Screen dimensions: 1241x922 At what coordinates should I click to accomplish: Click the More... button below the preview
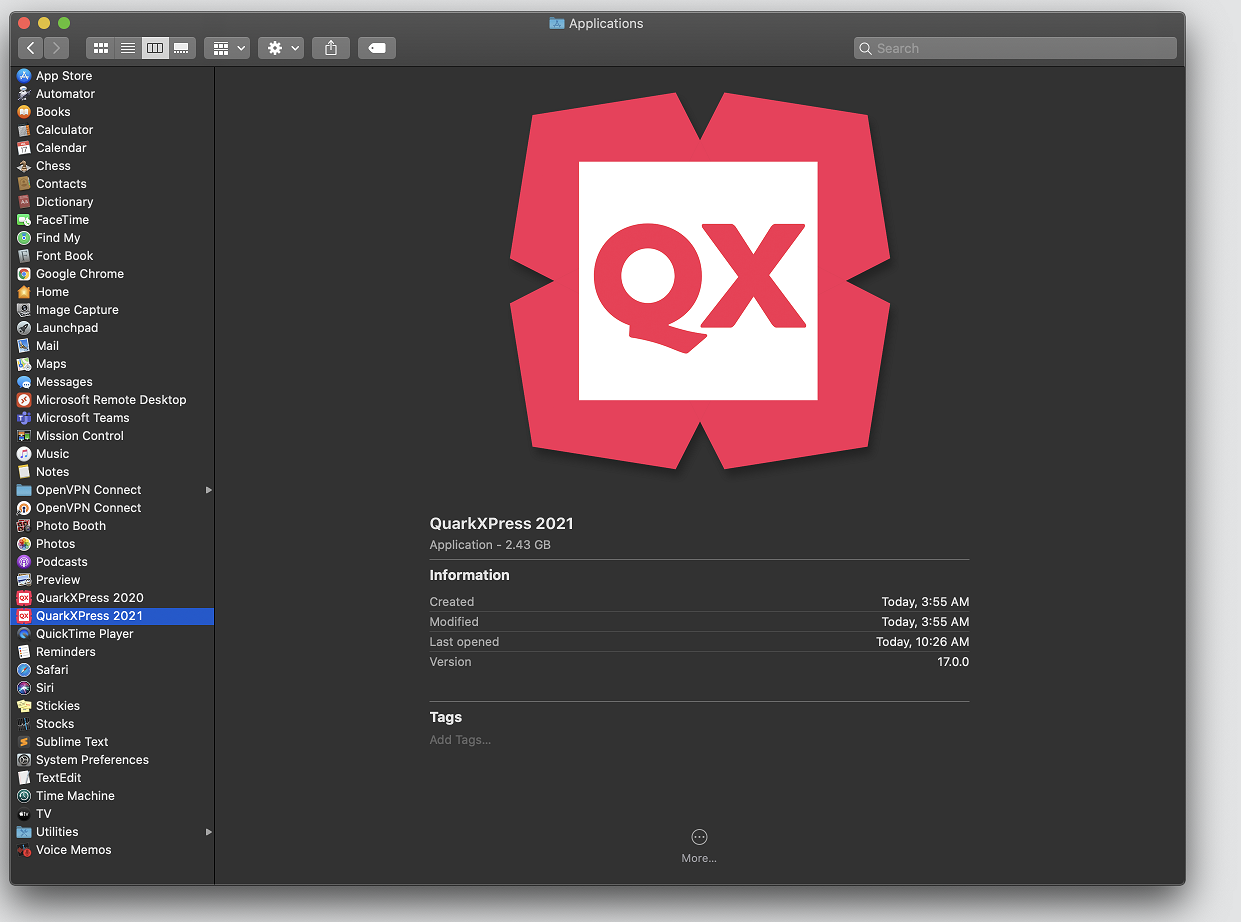tap(698, 845)
